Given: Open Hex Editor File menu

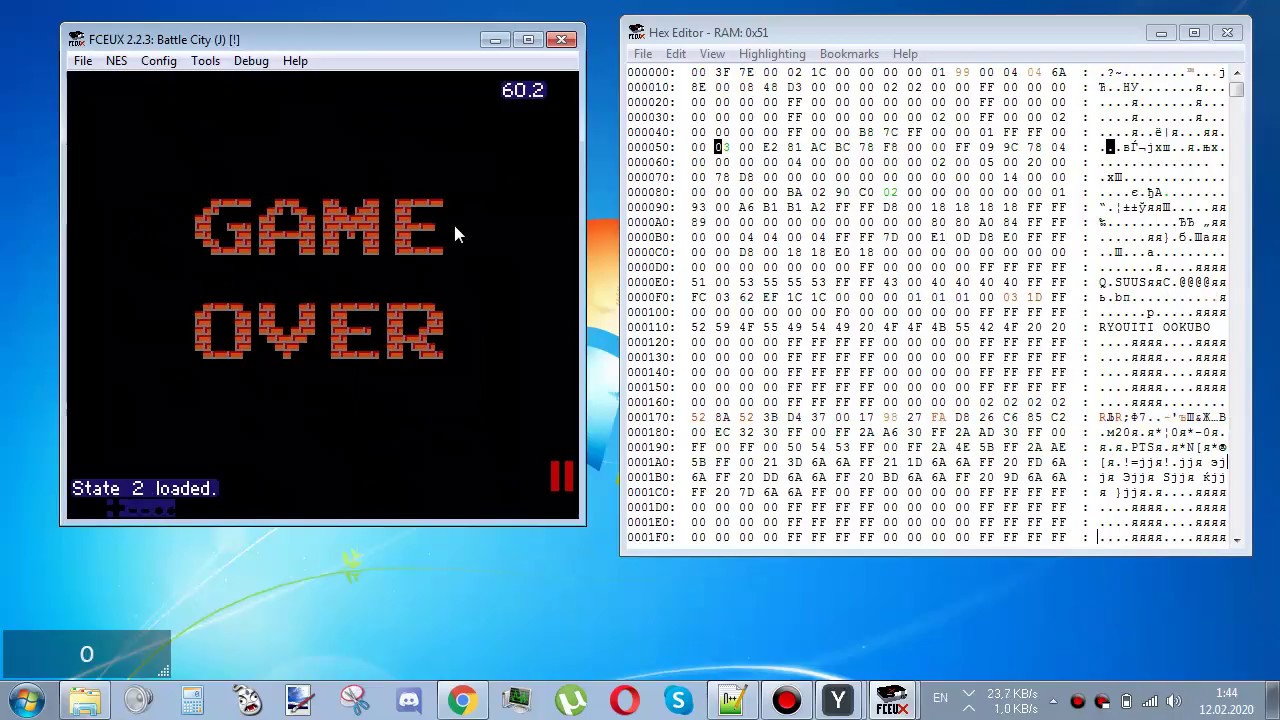Looking at the screenshot, I should click(643, 54).
